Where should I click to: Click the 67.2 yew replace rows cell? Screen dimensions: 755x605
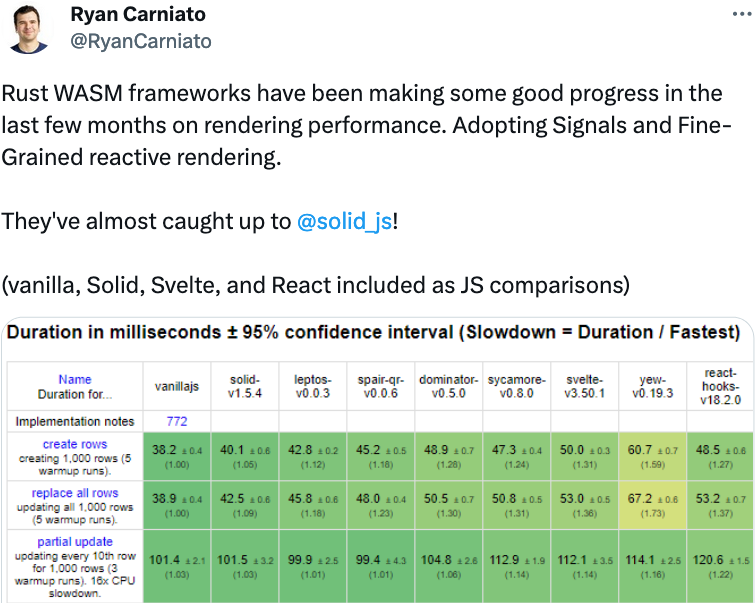tap(651, 506)
